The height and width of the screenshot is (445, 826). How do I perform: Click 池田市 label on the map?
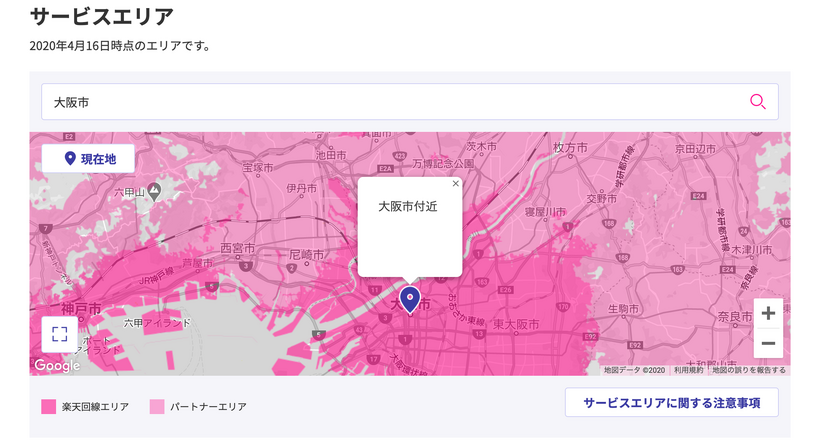(x=331, y=155)
